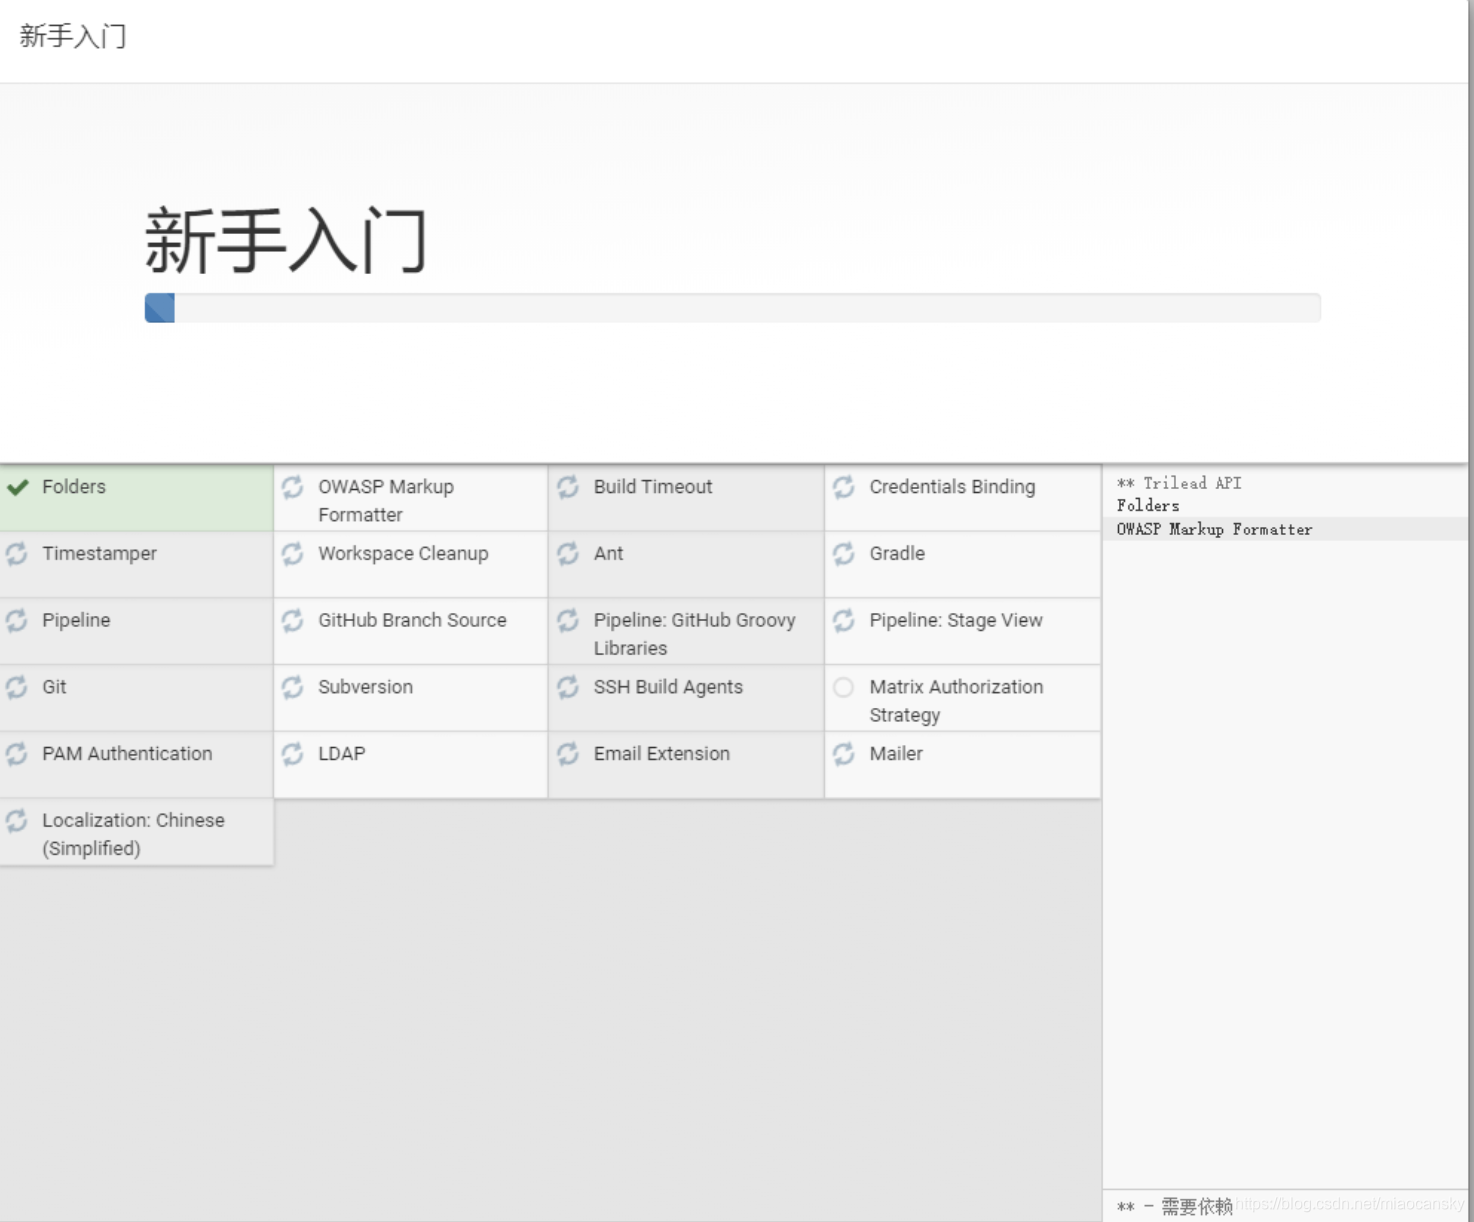Click the spinner icon next to Build Timeout
1474x1222 pixels.
[568, 487]
